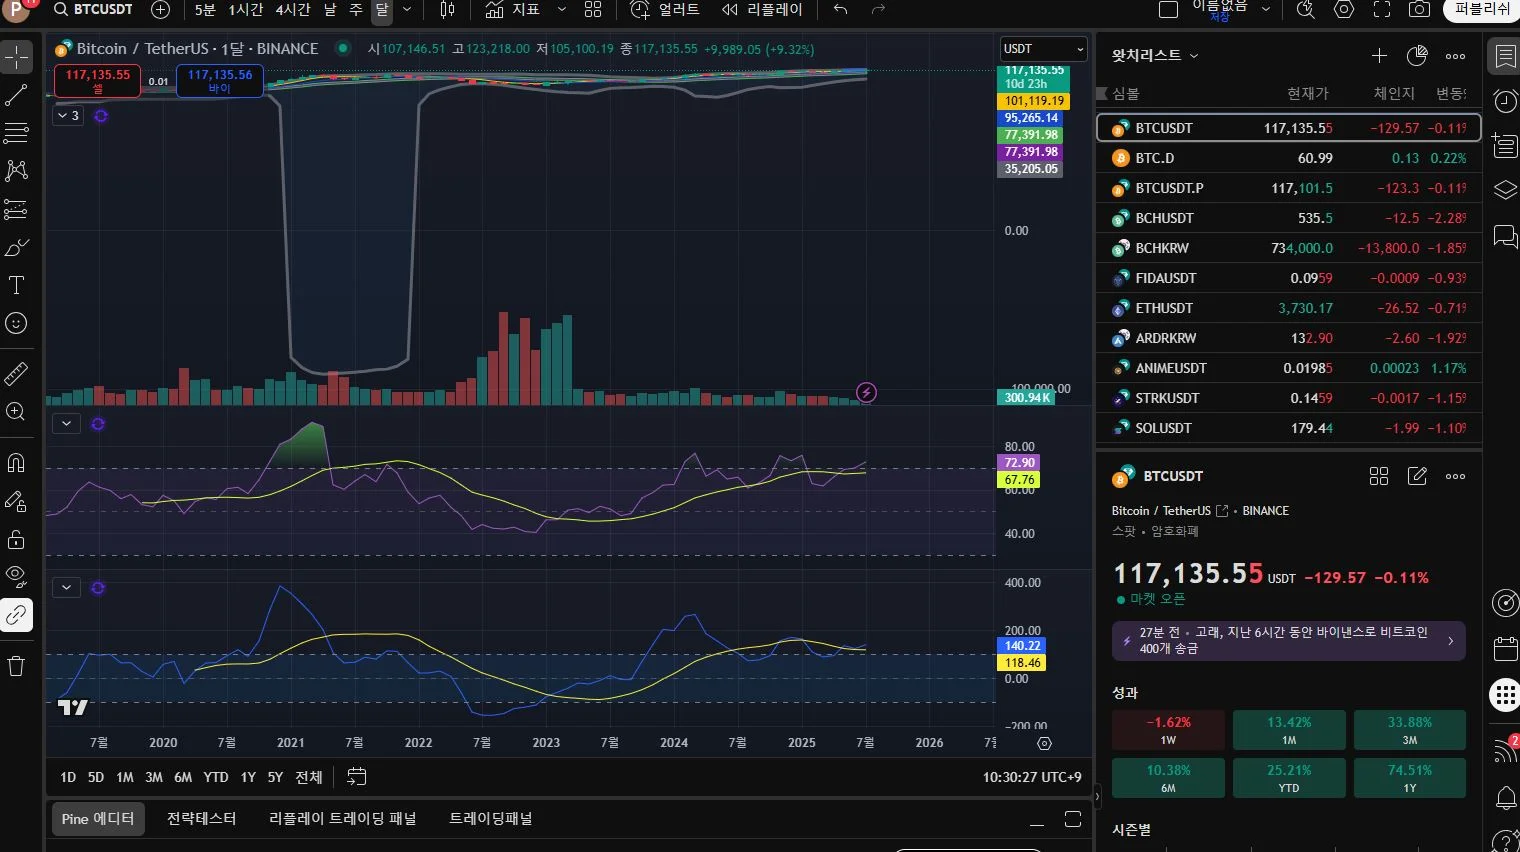Set the chart range to YTD
Screen dimensions: 1520x852
coord(216,777)
